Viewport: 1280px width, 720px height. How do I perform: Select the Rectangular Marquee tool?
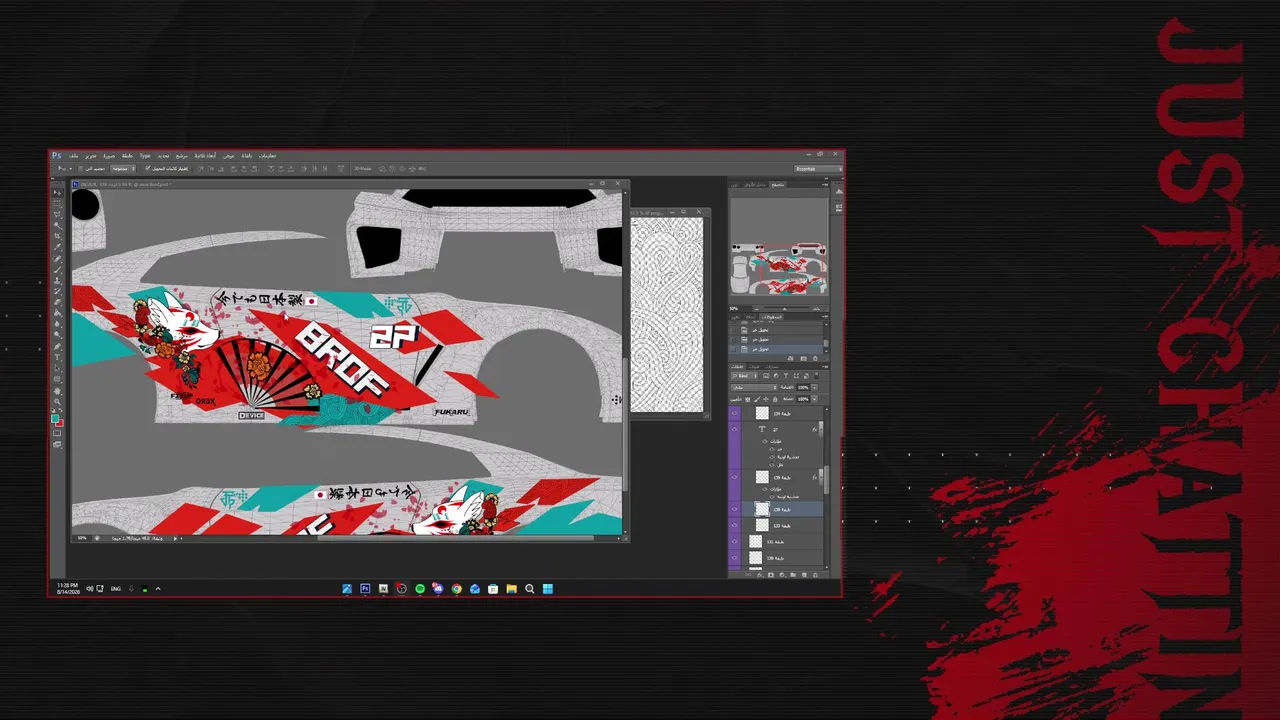click(57, 204)
